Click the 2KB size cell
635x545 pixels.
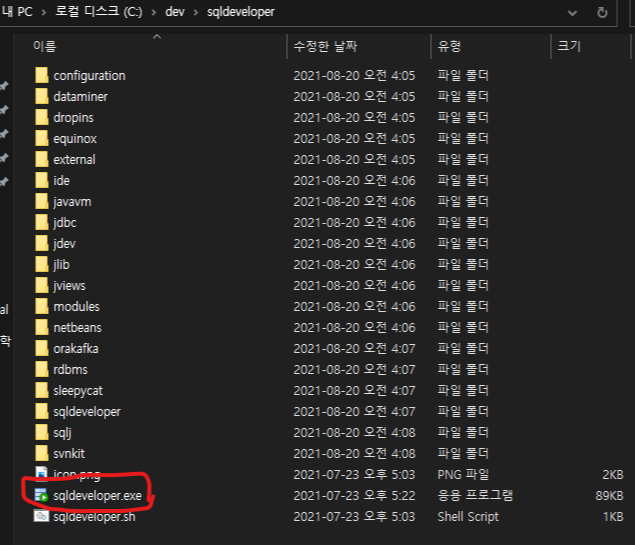[613, 475]
